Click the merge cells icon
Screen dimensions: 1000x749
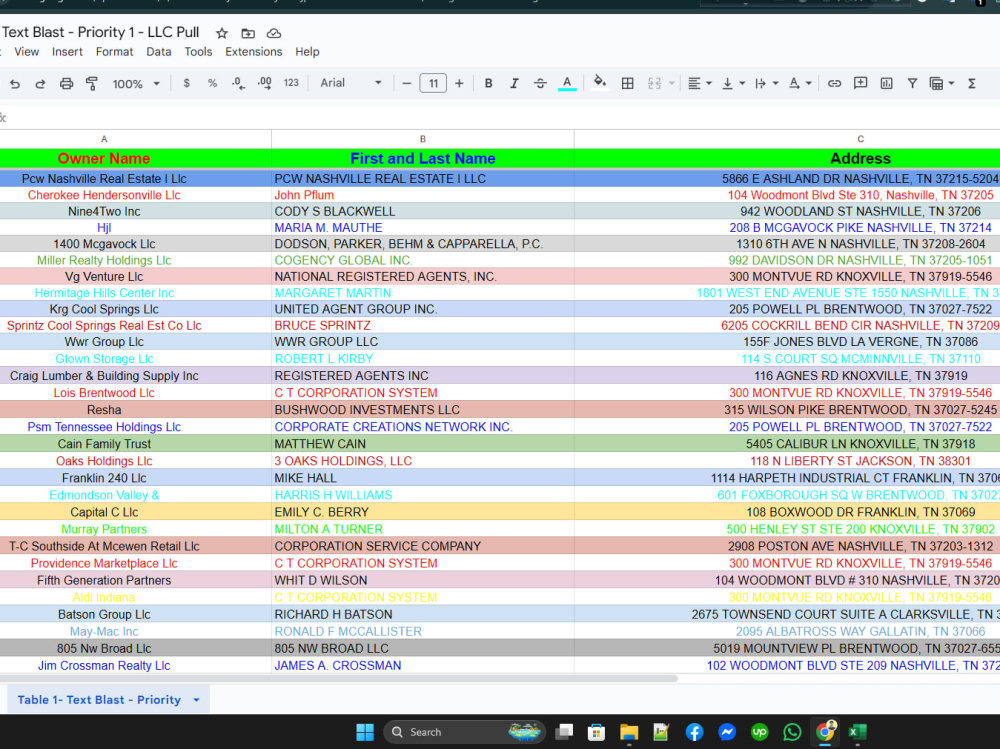coord(654,84)
